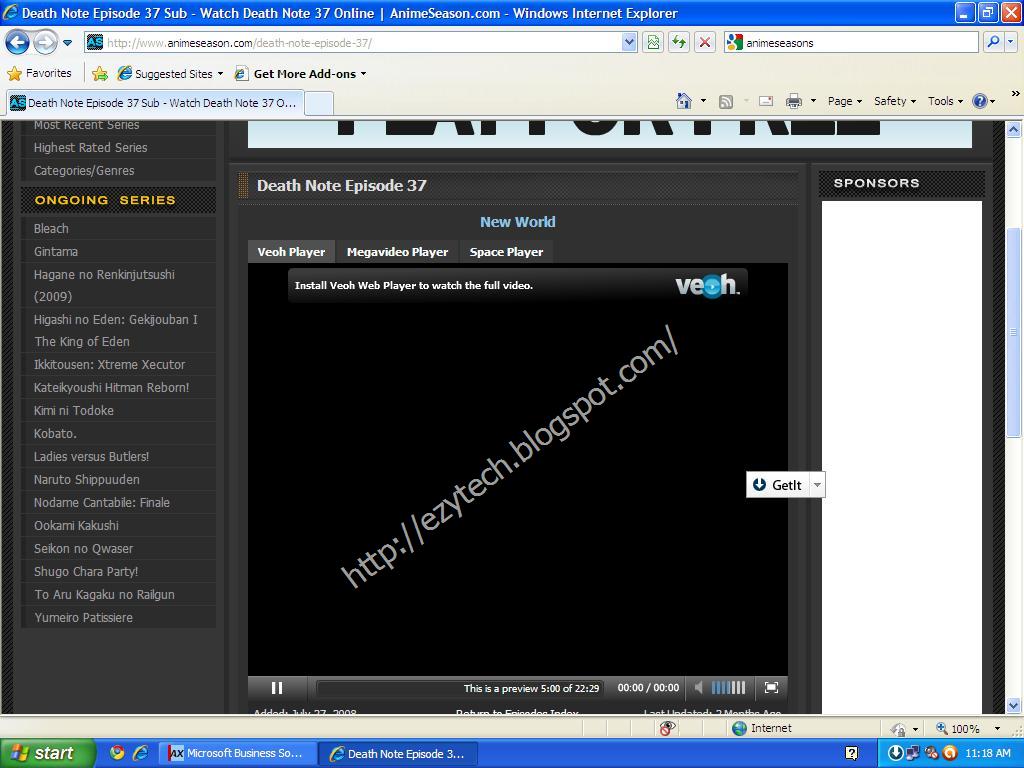The width and height of the screenshot is (1024, 768).
Task: Open the Favorites star button
Action: point(39,73)
